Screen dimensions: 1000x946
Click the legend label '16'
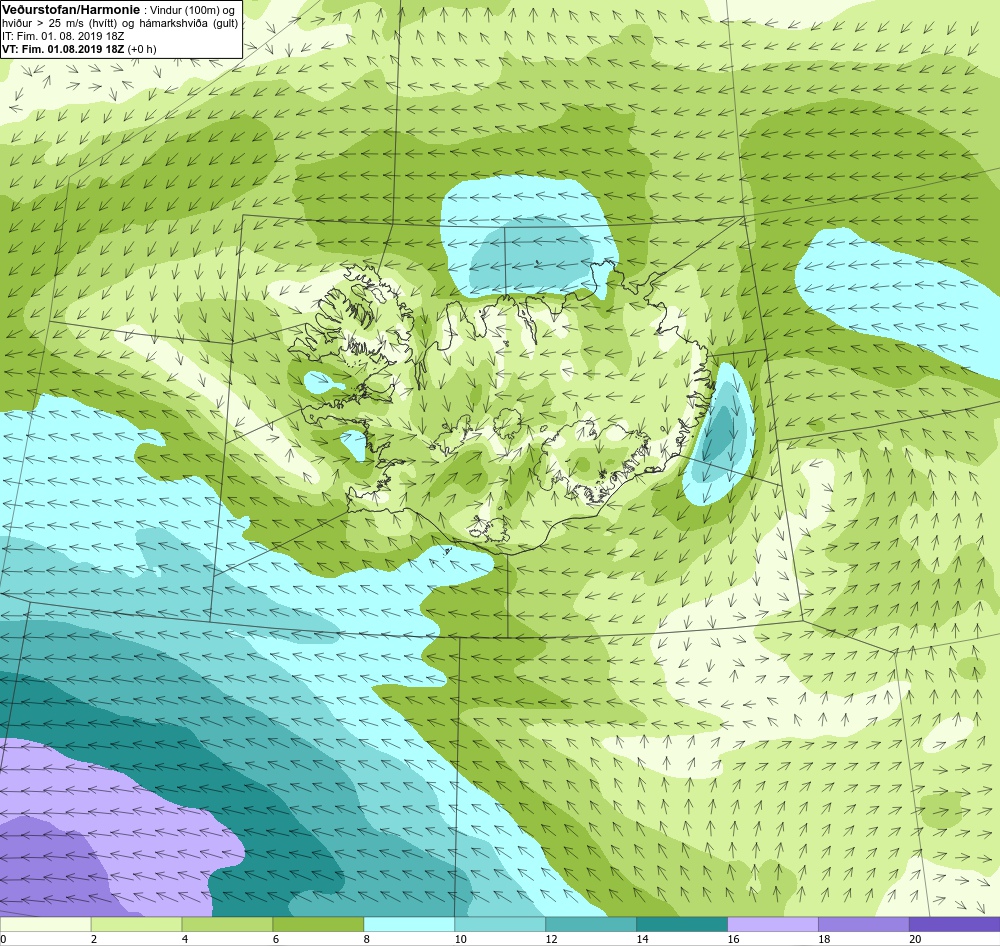pos(733,939)
